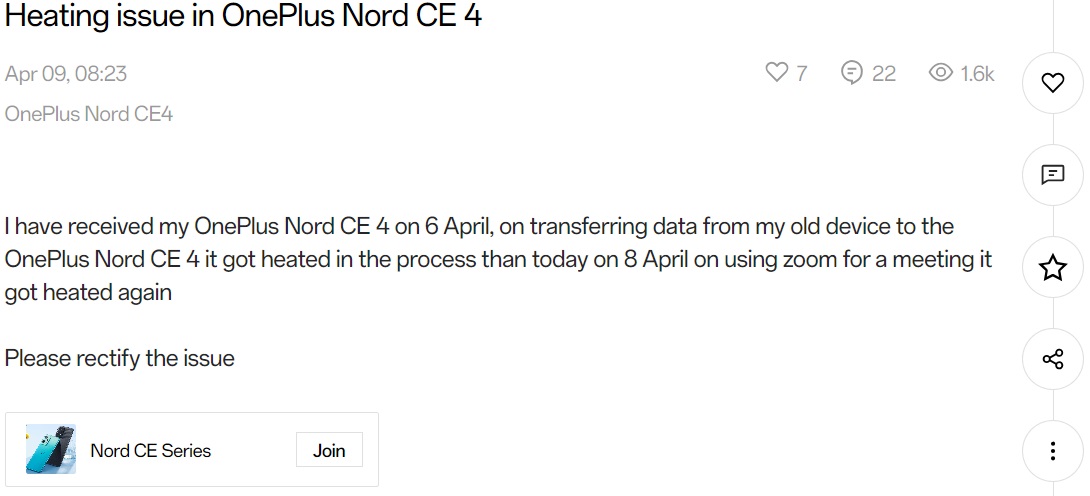
Task: Open comments via sidebar comment bubble icon
Action: [x=1052, y=174]
